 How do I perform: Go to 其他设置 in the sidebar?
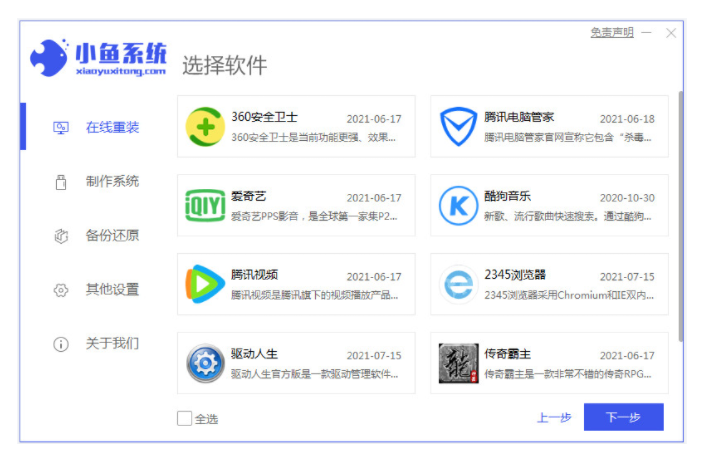click(111, 289)
